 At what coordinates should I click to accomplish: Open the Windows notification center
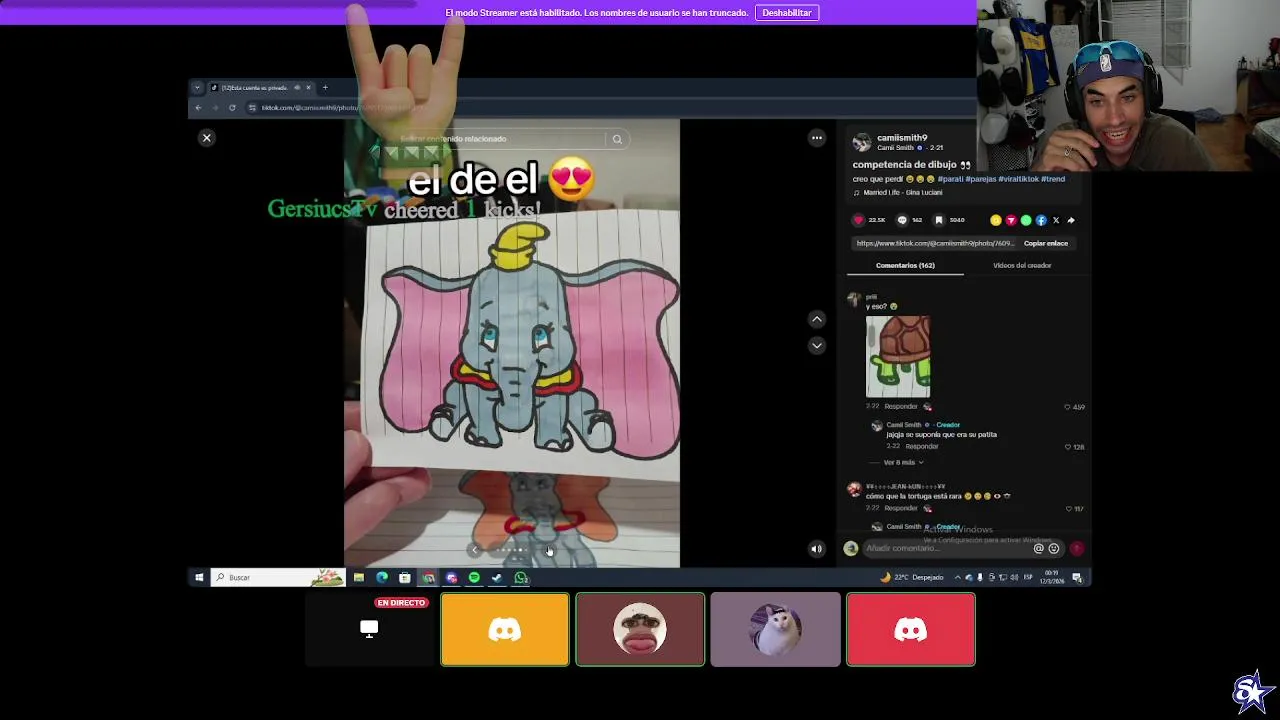coord(1077,577)
